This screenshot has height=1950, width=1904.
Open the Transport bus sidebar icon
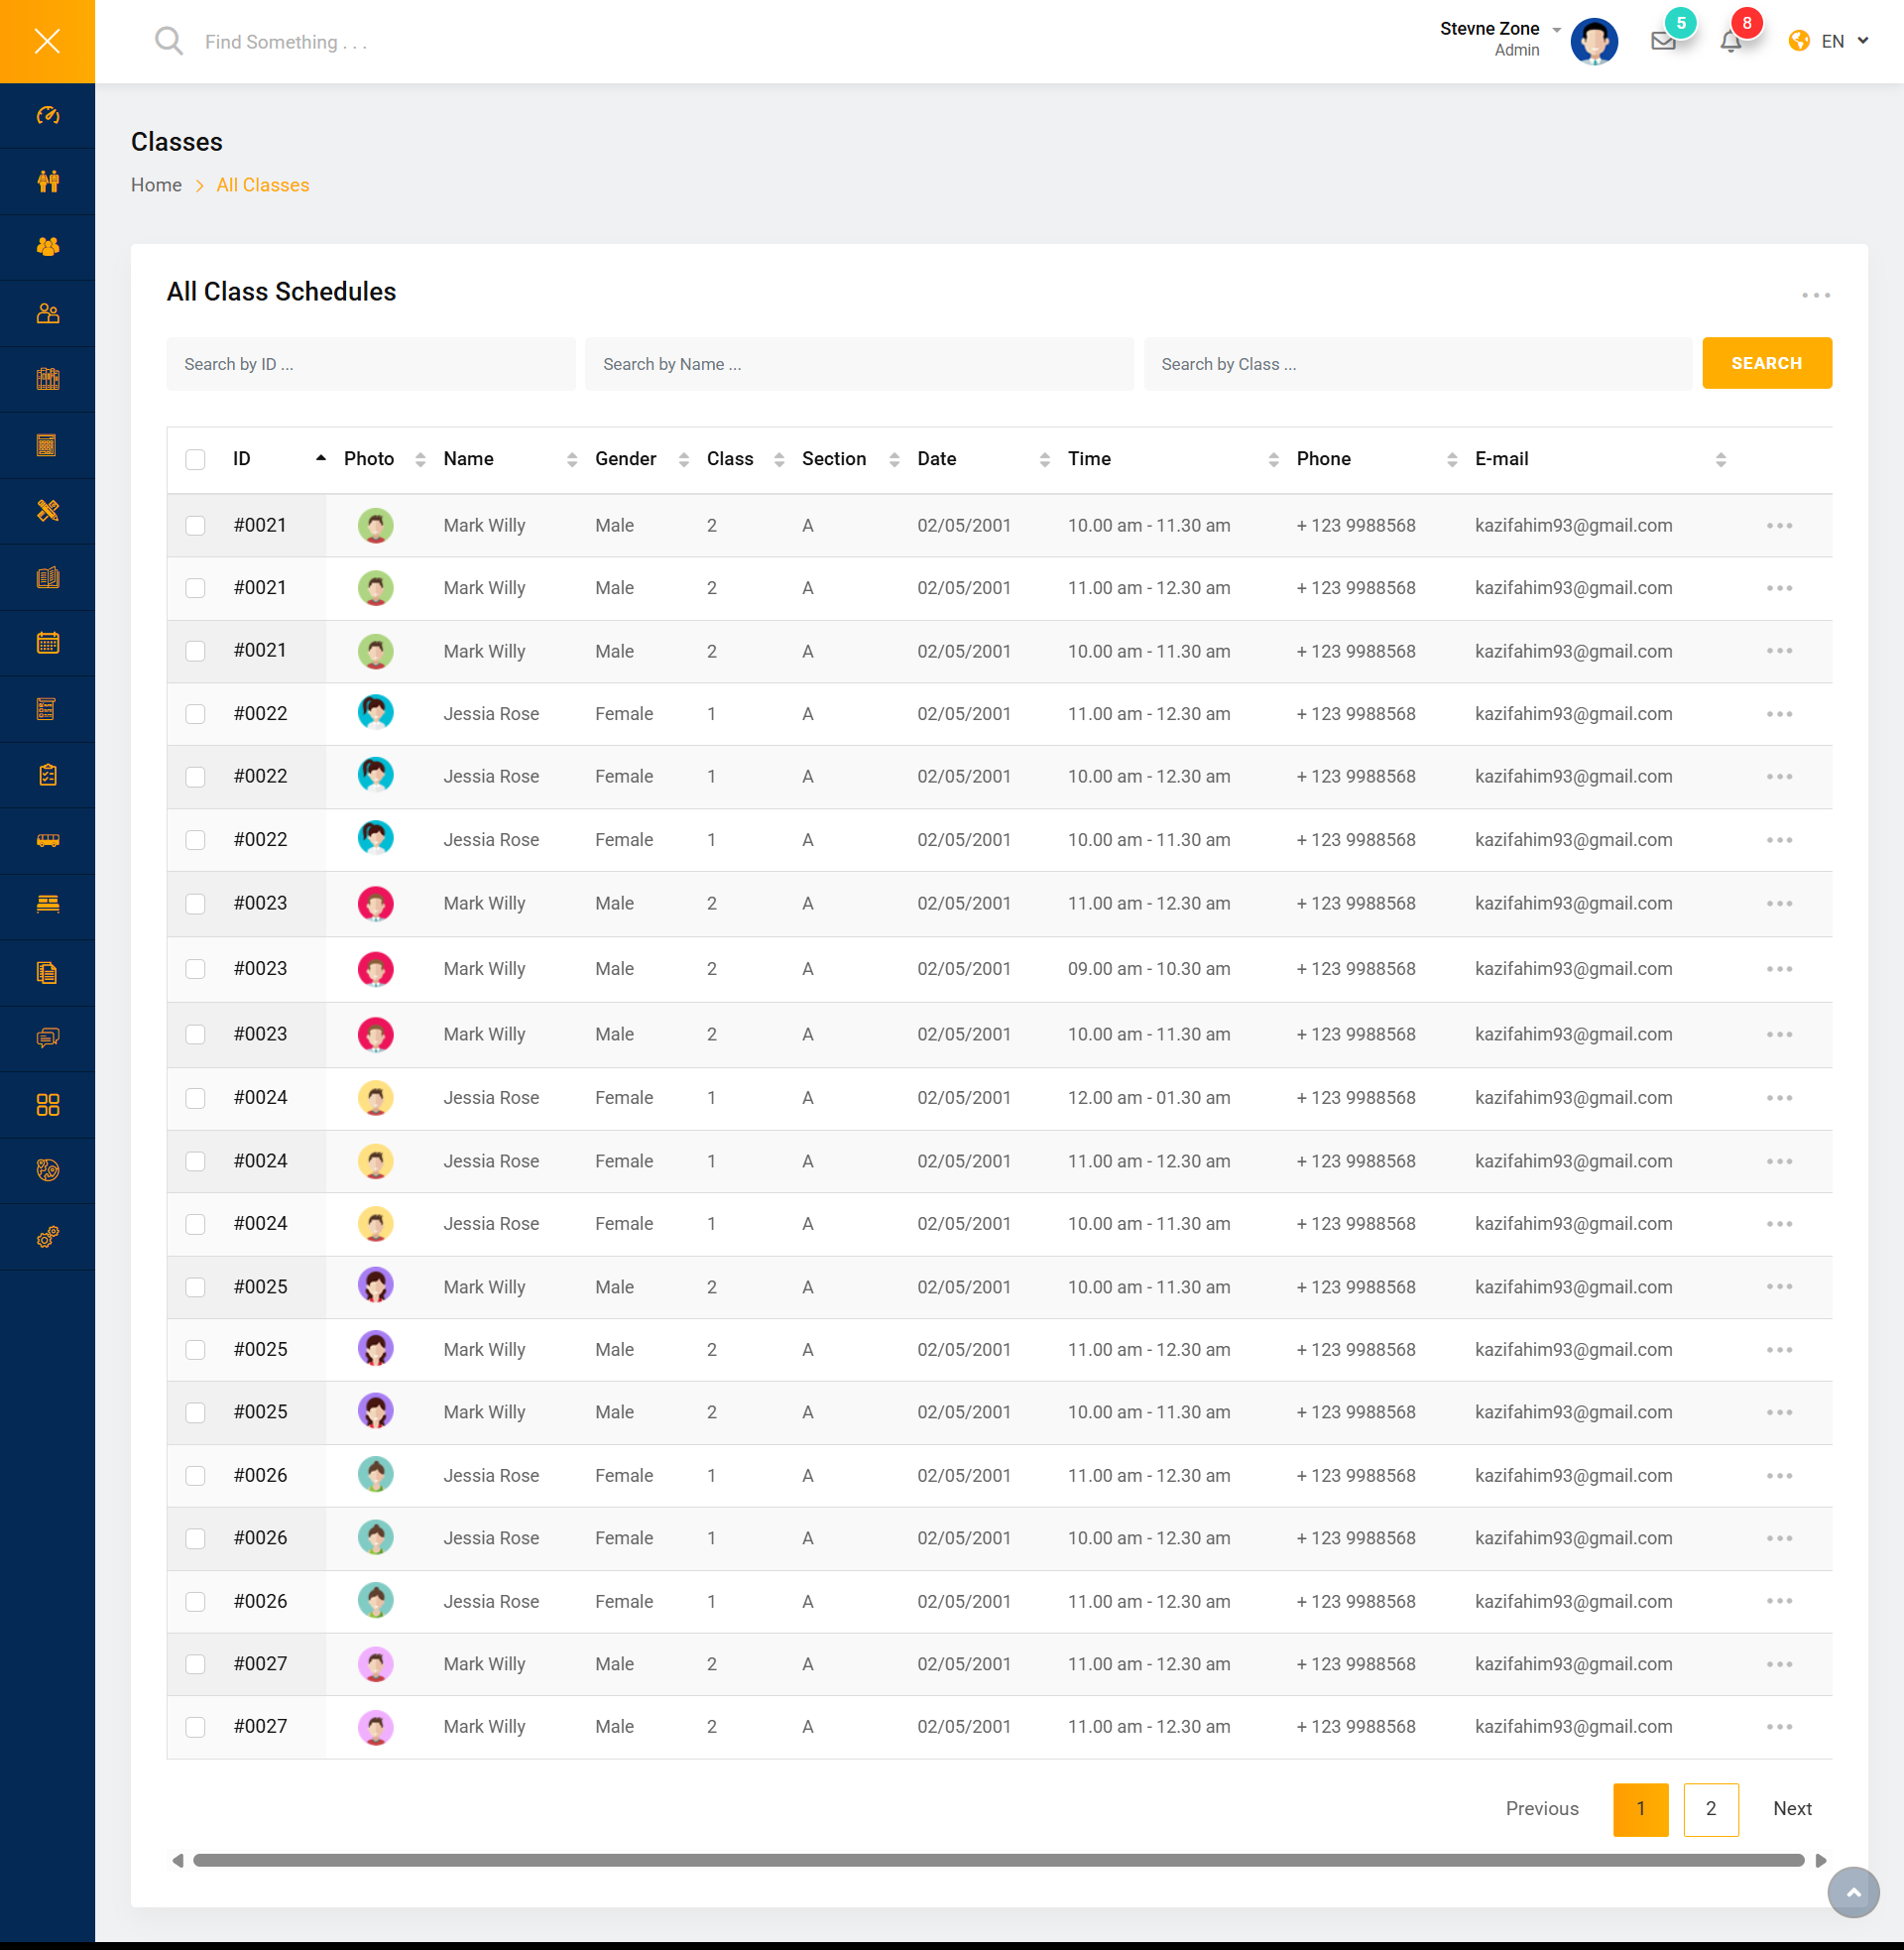pyautogui.click(x=47, y=841)
